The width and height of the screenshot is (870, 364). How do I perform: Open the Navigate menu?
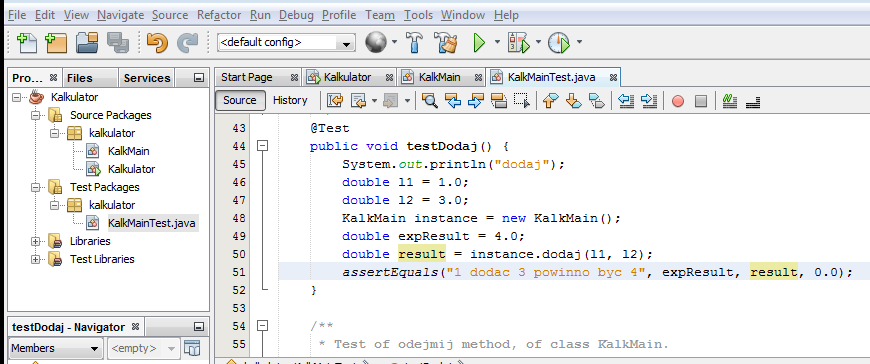[120, 15]
